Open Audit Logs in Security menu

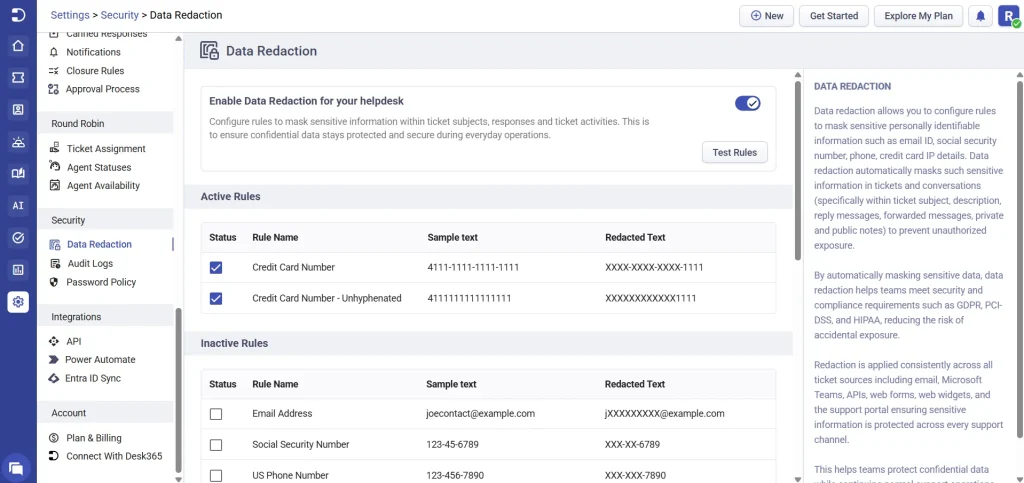point(89,263)
